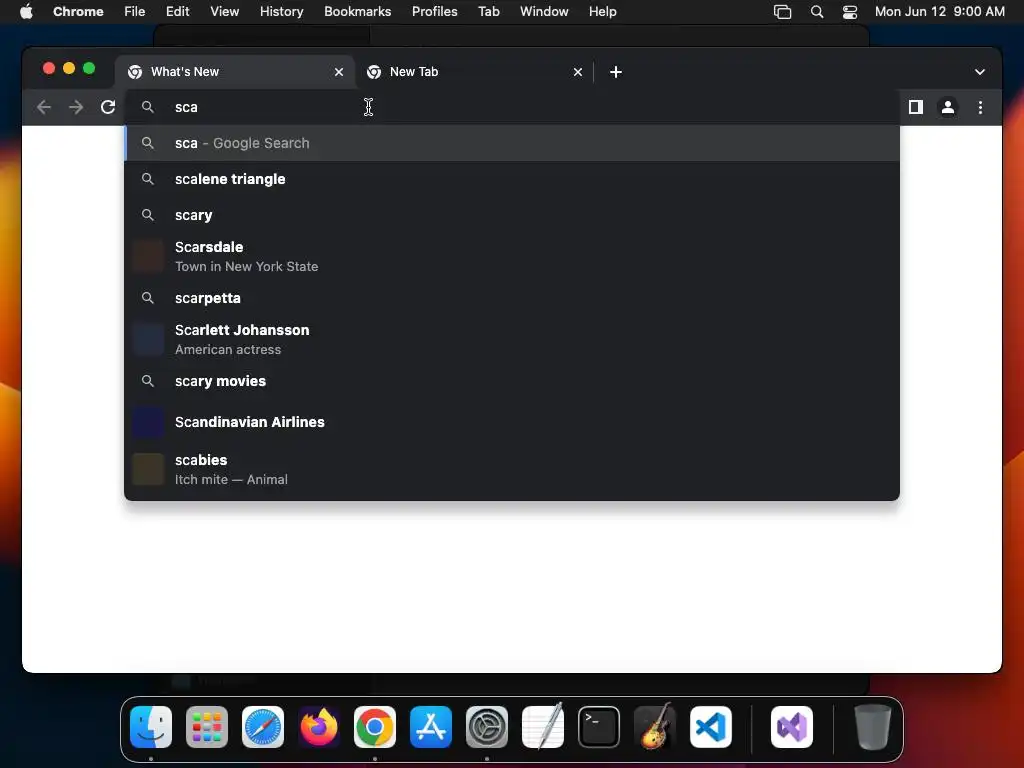Open System Settings from the Dock
Viewport: 1024px width, 768px height.
tap(487, 727)
